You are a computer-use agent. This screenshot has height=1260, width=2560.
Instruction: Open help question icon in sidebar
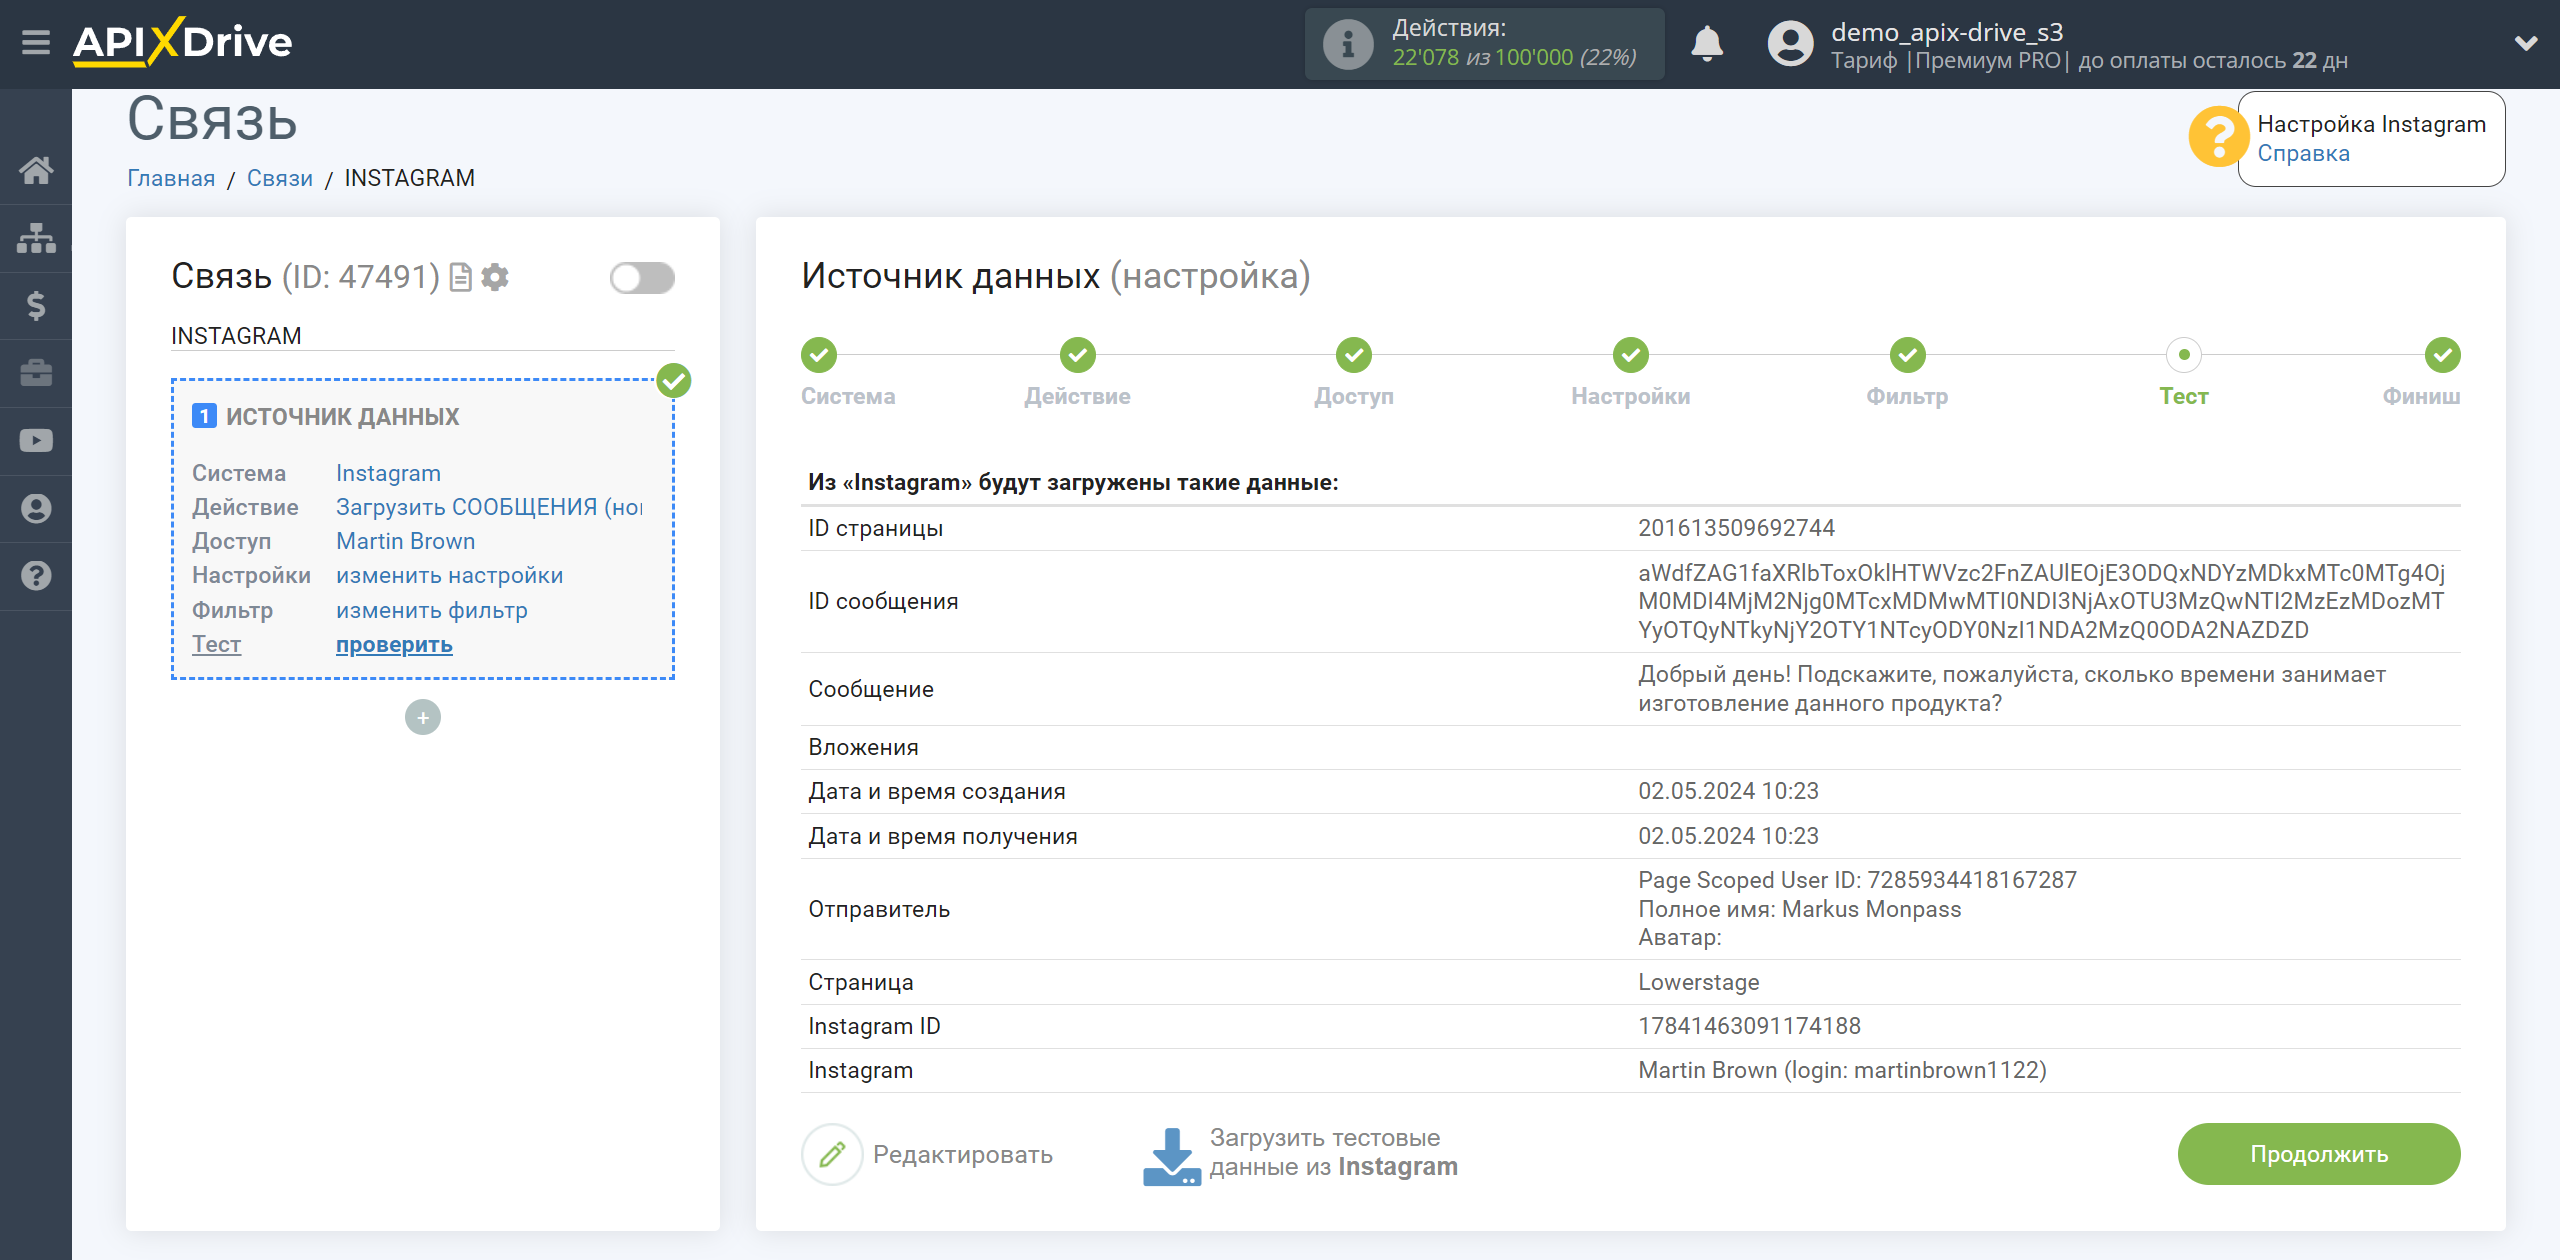[36, 576]
